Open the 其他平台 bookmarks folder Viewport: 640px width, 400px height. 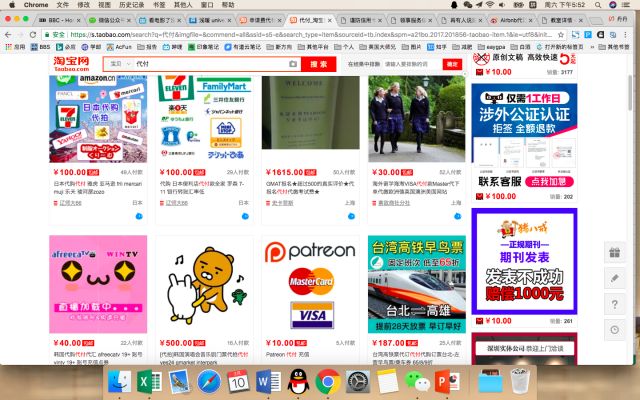pyautogui.click(x=313, y=47)
